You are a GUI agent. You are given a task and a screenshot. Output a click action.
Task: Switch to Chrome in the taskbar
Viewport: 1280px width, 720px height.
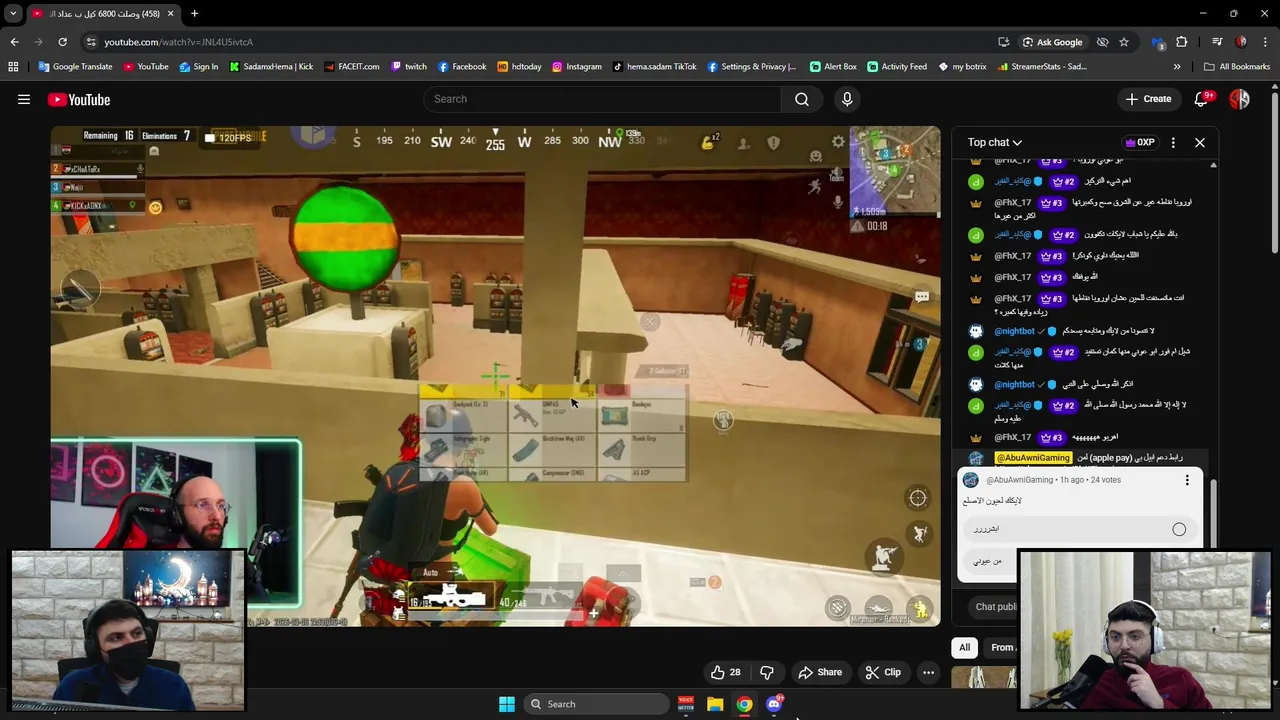[x=744, y=704]
